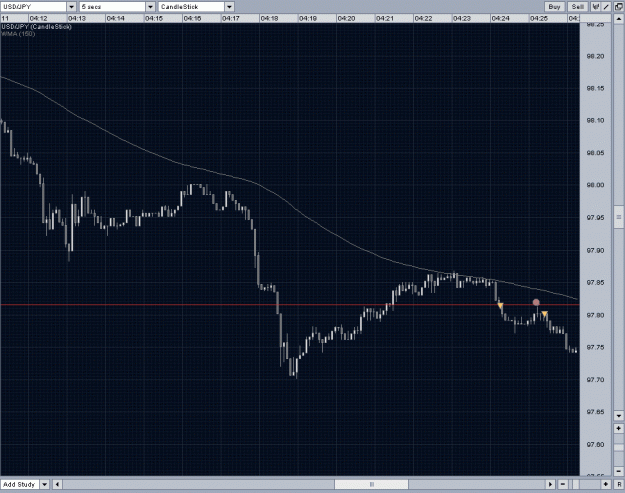625x493 pixels.
Task: Click the horizontal scrollbar left arrow
Action: [x=57, y=484]
